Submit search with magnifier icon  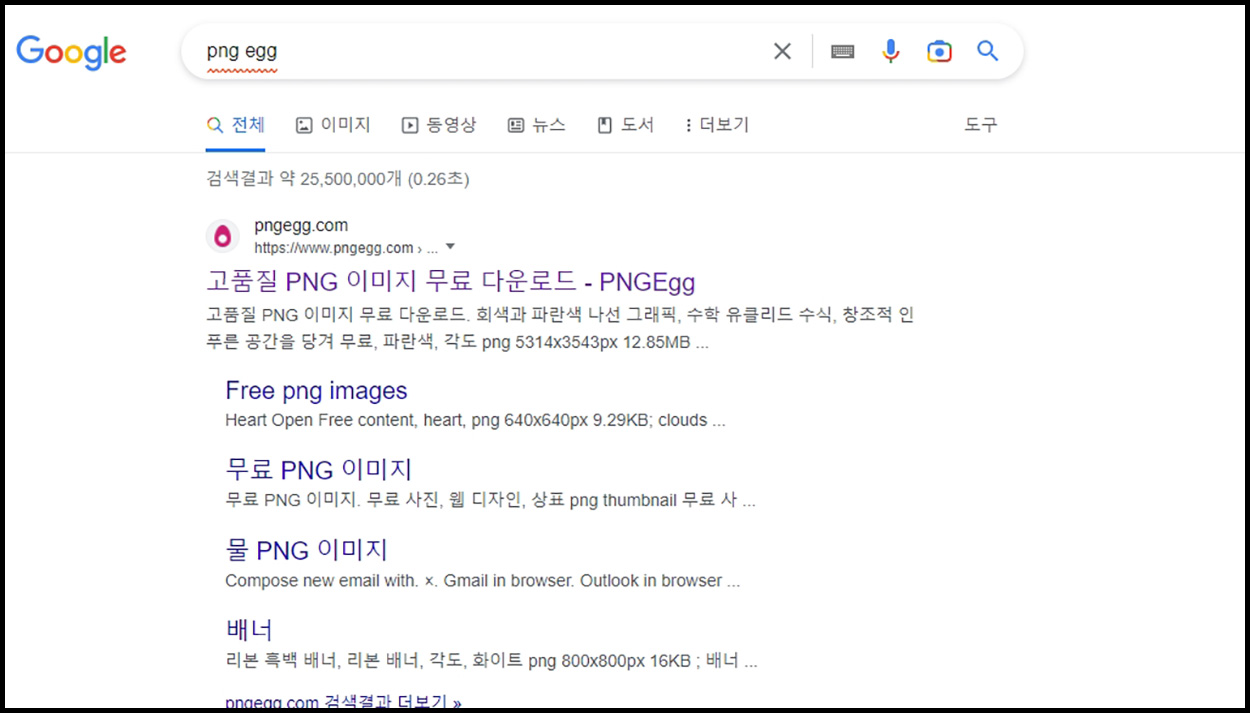click(988, 51)
